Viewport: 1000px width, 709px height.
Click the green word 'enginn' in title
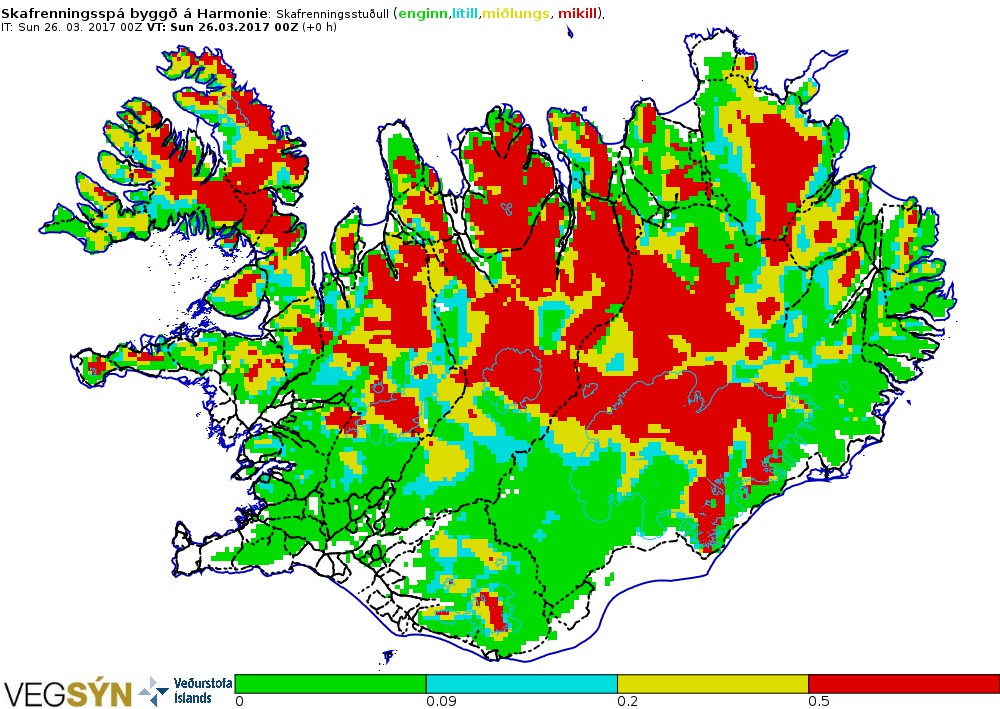(423, 14)
